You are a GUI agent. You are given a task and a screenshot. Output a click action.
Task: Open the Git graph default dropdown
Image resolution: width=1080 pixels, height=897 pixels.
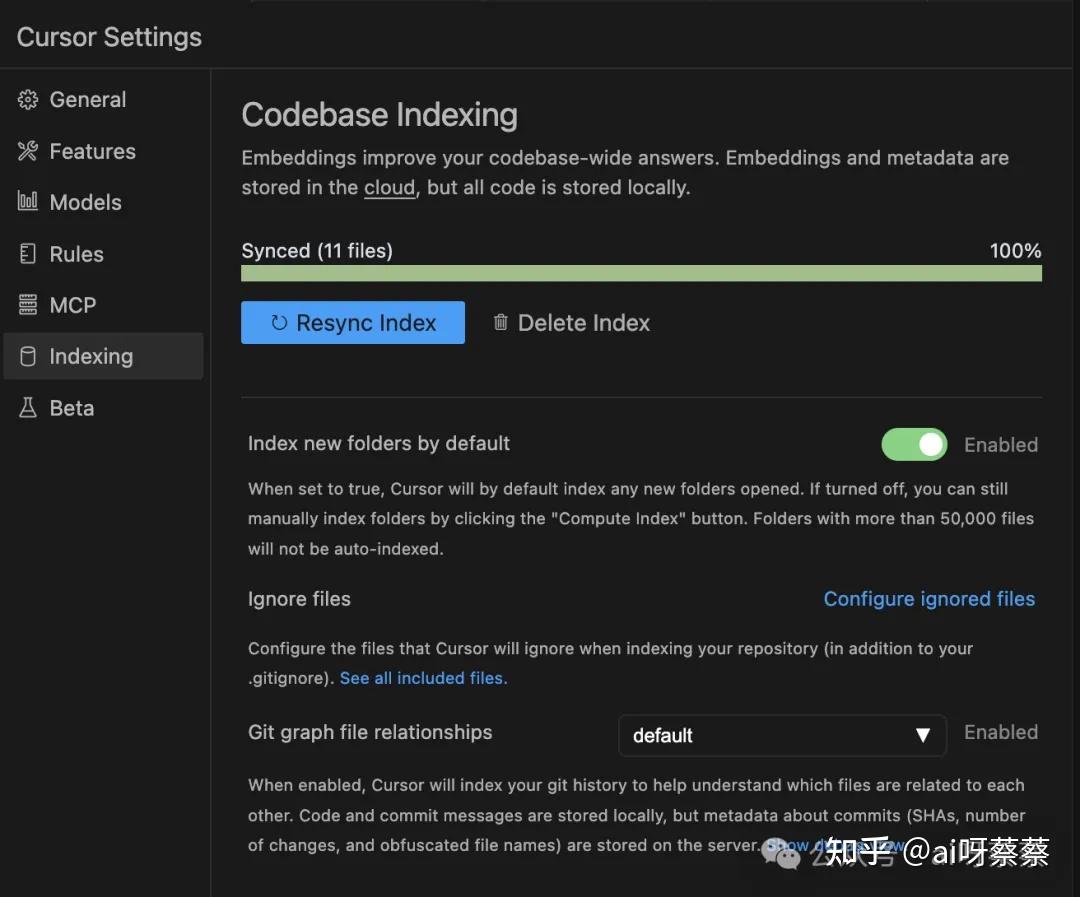pos(781,735)
